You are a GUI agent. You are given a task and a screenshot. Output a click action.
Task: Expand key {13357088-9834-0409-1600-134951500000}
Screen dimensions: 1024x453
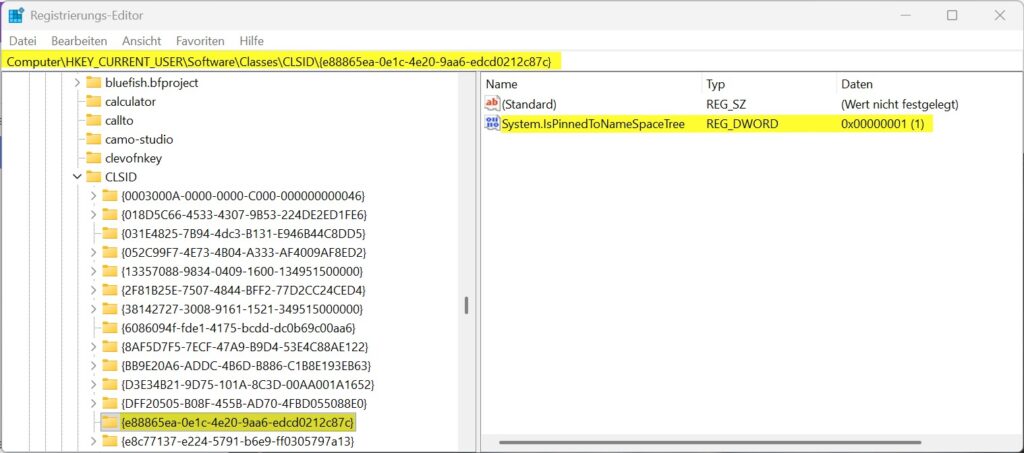(x=93, y=271)
